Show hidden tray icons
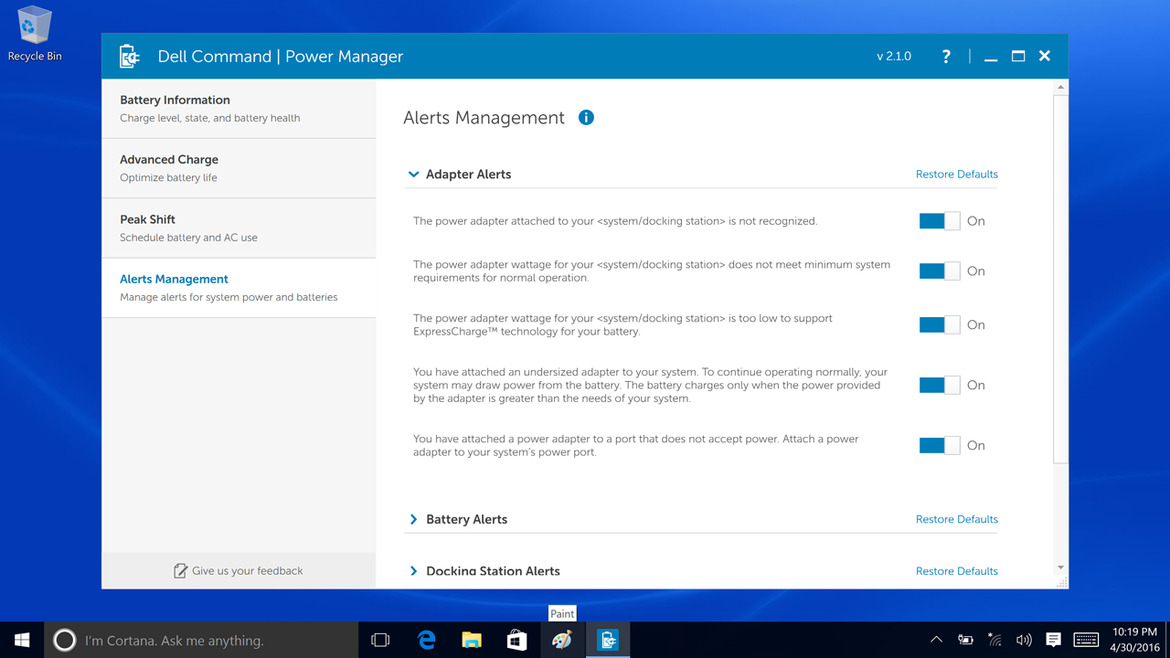The height and width of the screenshot is (658, 1170). pos(936,639)
